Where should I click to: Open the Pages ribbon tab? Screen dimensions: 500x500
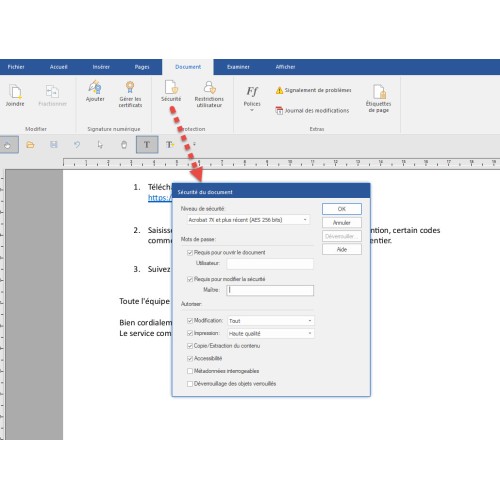(x=142, y=67)
